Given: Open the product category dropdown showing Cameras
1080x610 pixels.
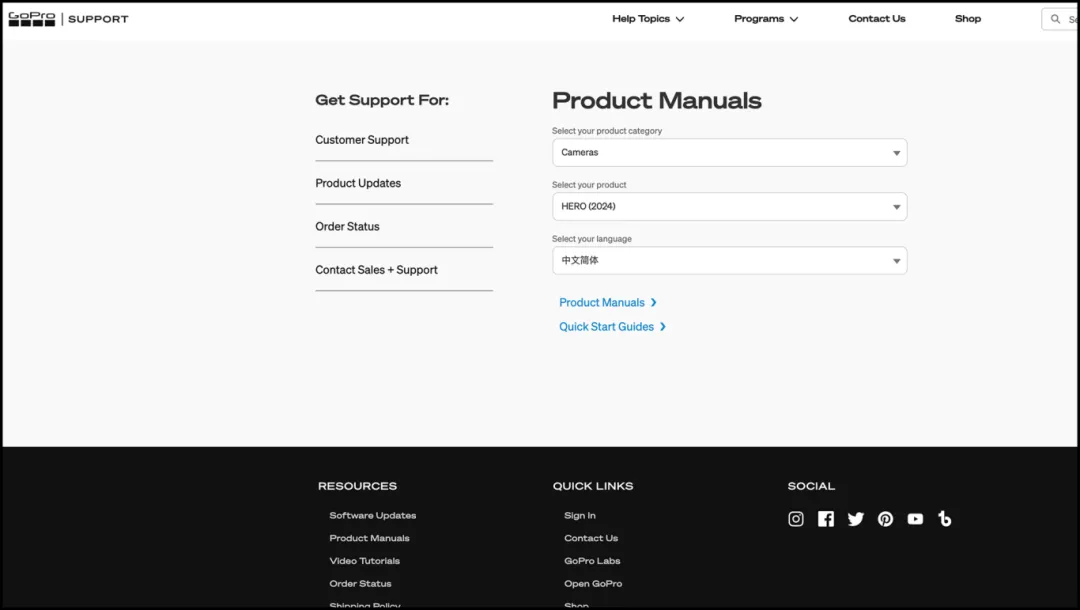Looking at the screenshot, I should coord(729,153).
